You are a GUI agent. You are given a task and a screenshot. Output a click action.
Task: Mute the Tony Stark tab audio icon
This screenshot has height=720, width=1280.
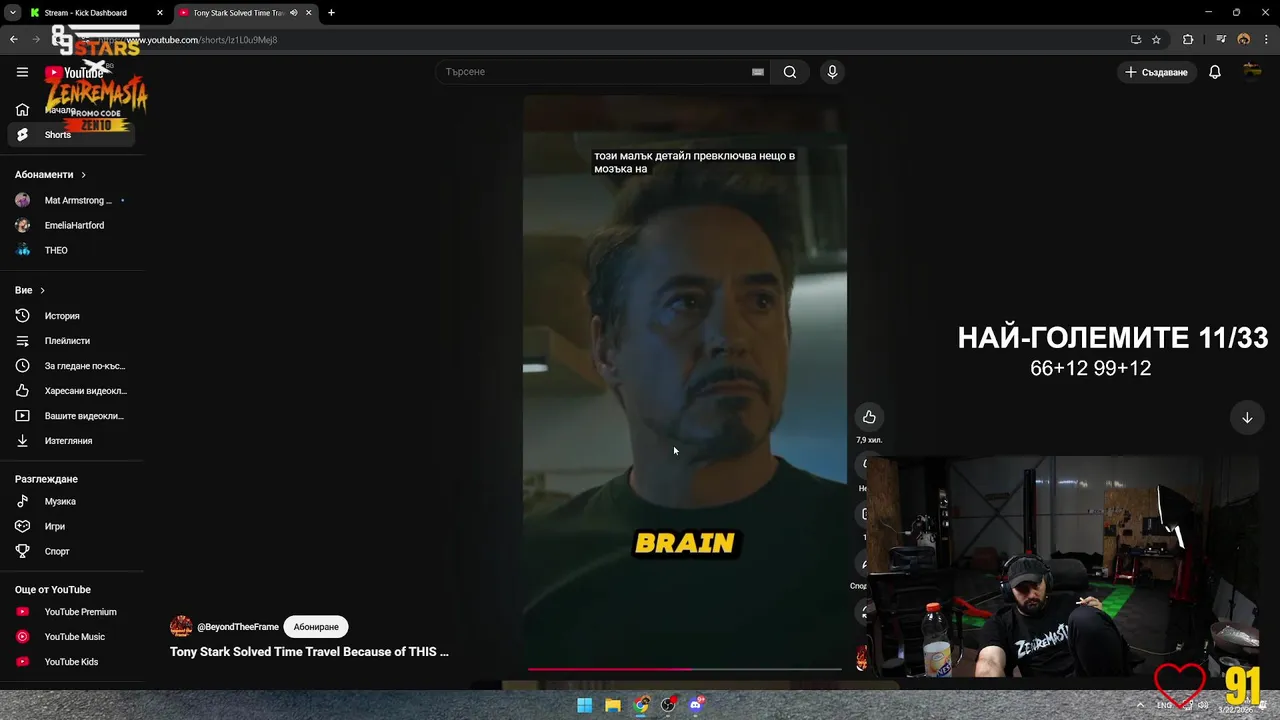pos(293,13)
